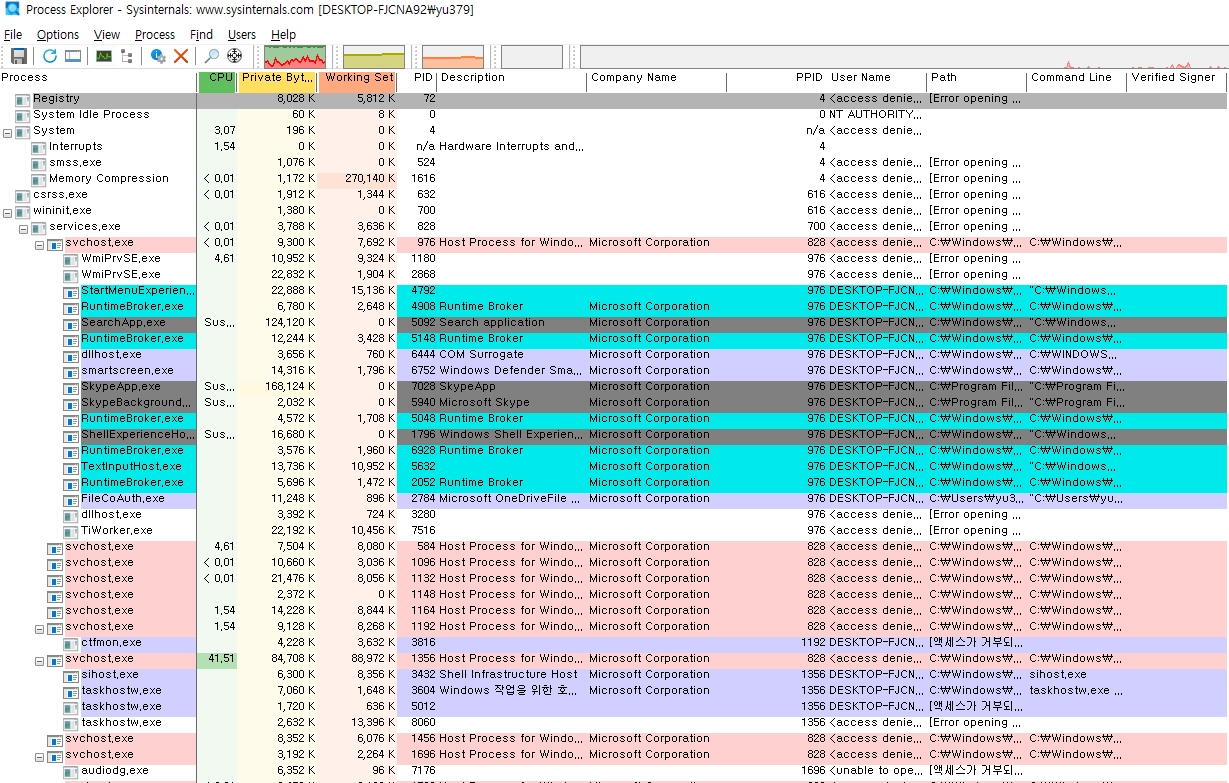The height and width of the screenshot is (783, 1229).
Task: Toggle the lower pane toolbar icon
Action: coord(72,56)
